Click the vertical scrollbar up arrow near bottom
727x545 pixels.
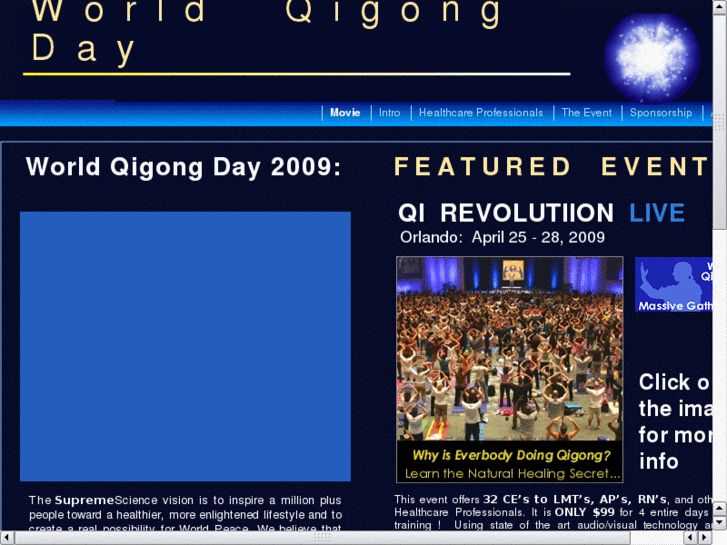(x=720, y=509)
